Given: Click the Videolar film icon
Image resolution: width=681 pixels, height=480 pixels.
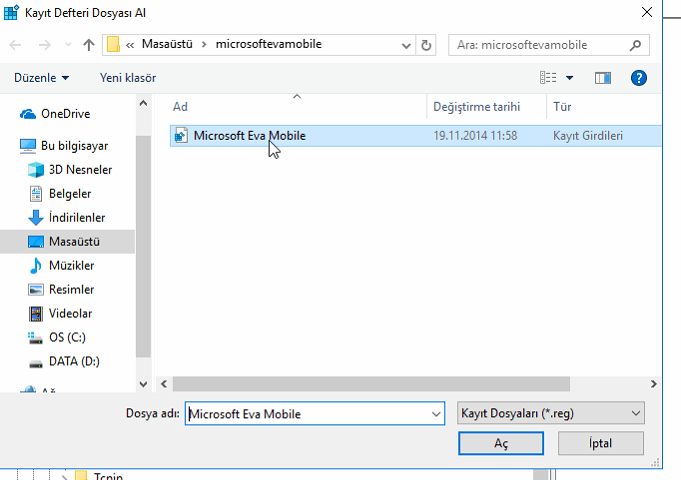Looking at the screenshot, I should pyautogui.click(x=36, y=313).
